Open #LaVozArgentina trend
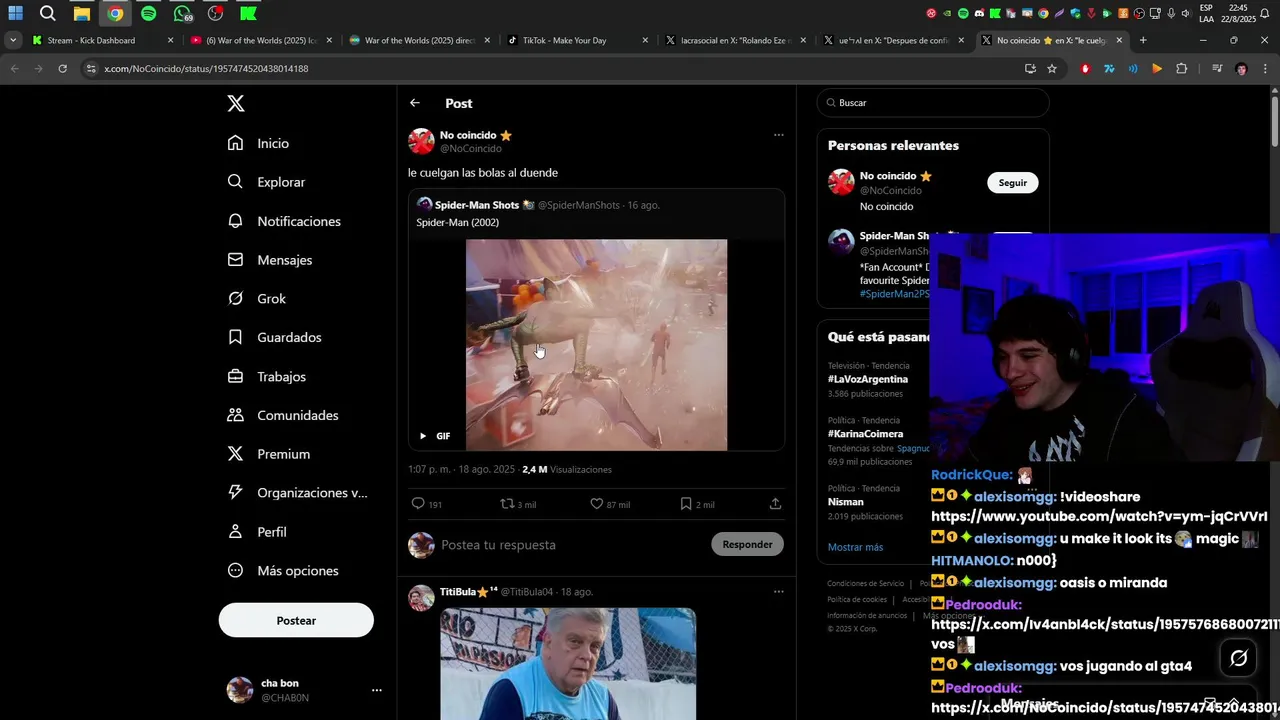This screenshot has width=1280, height=720. pyautogui.click(x=868, y=379)
